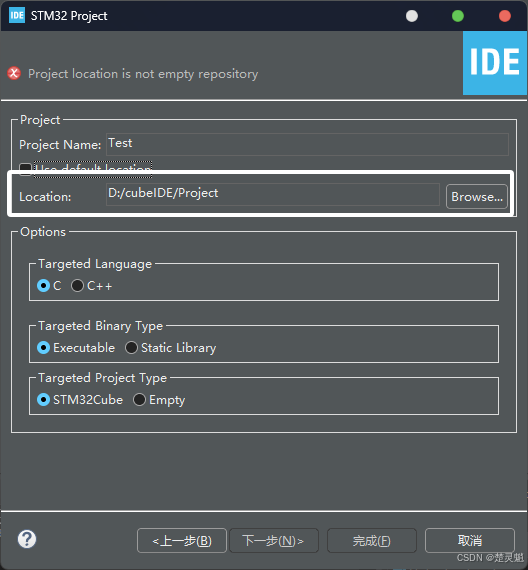Viewport: 528px width, 570px height.
Task: Click the 完成(F) finish button
Action: (x=372, y=541)
